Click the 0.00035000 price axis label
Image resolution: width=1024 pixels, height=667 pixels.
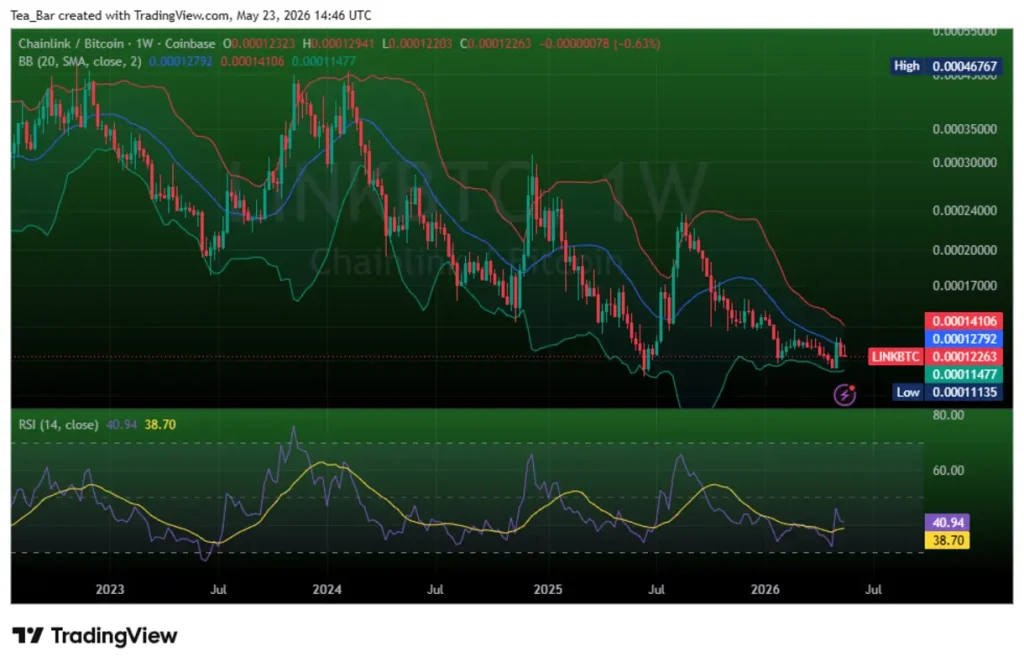[965, 129]
